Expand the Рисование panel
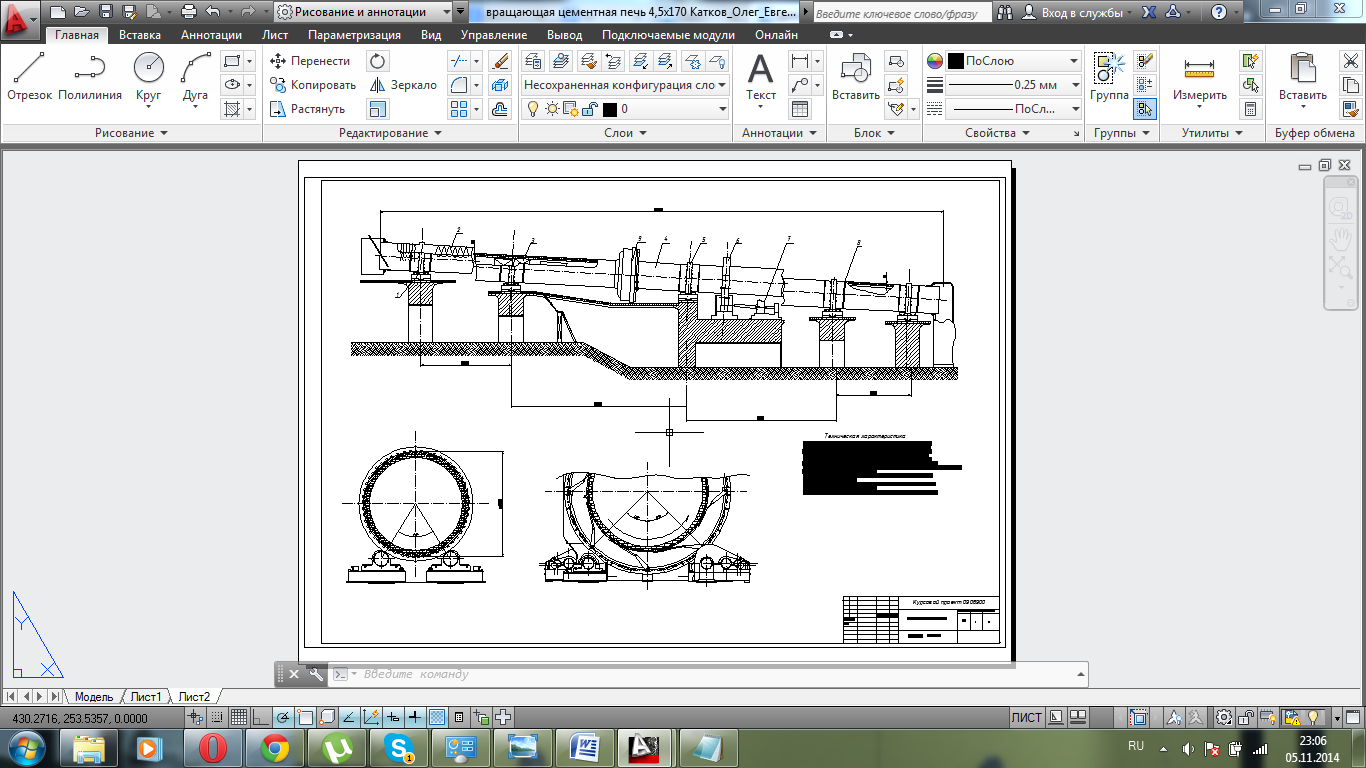Image resolution: width=1366 pixels, height=768 pixels. point(131,133)
